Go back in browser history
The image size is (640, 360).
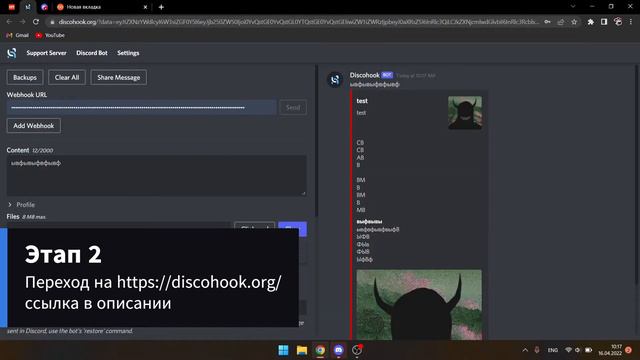(9, 22)
